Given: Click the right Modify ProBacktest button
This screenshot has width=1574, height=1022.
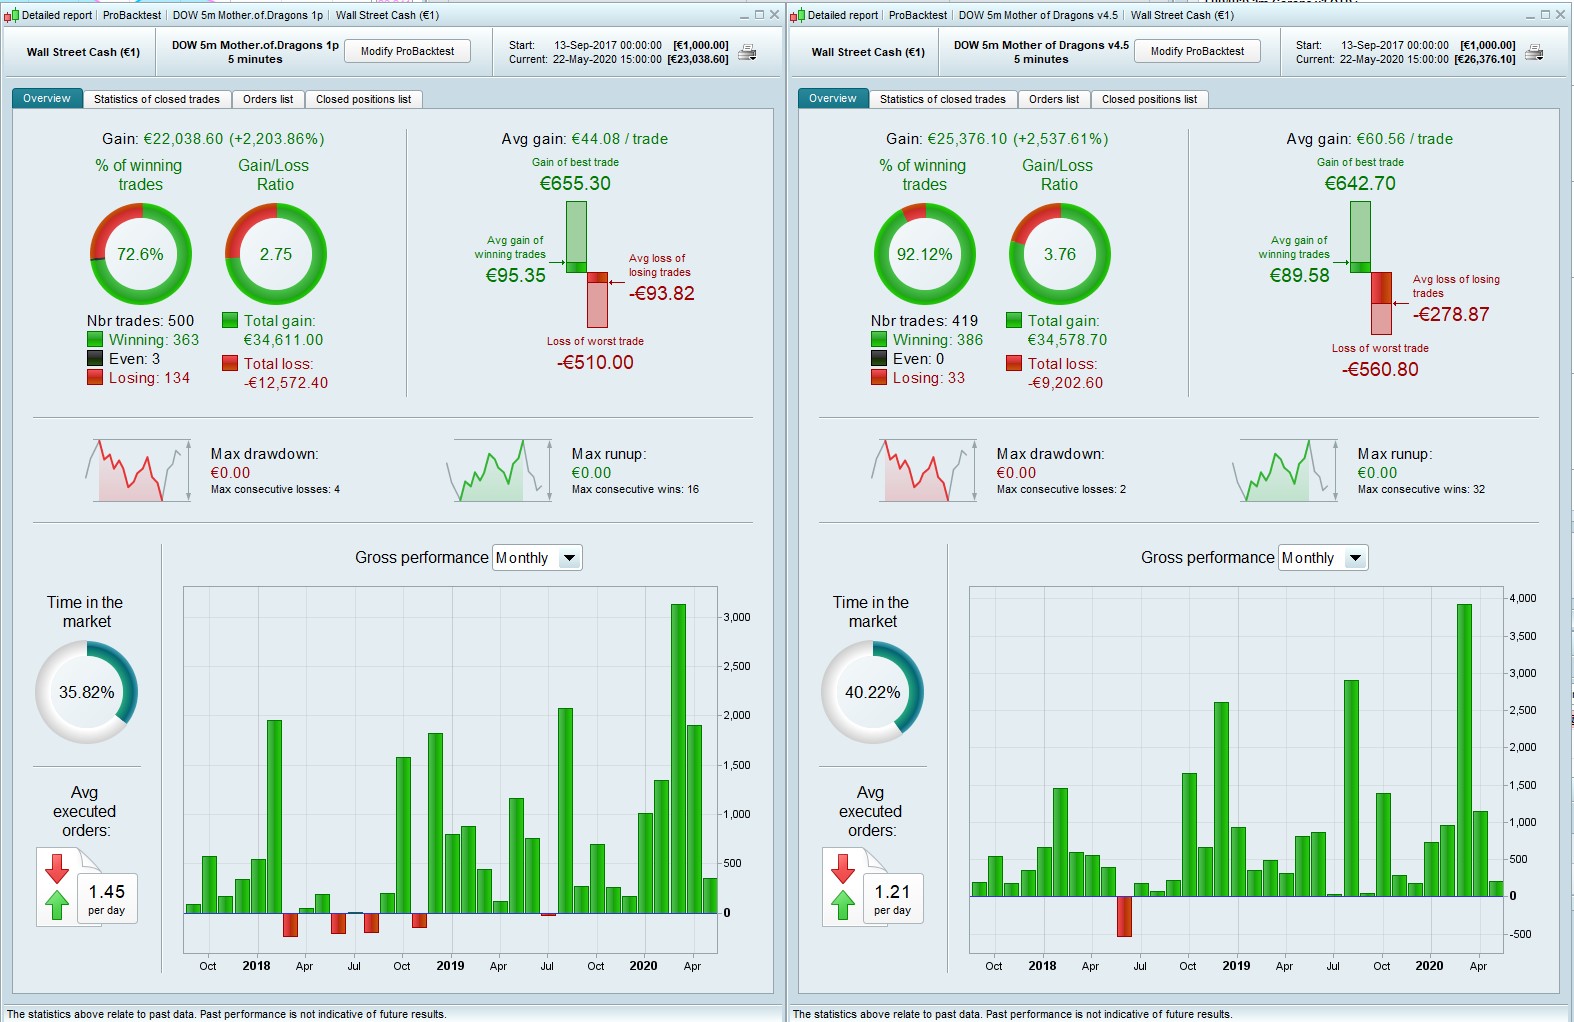Looking at the screenshot, I should coord(1197,51).
